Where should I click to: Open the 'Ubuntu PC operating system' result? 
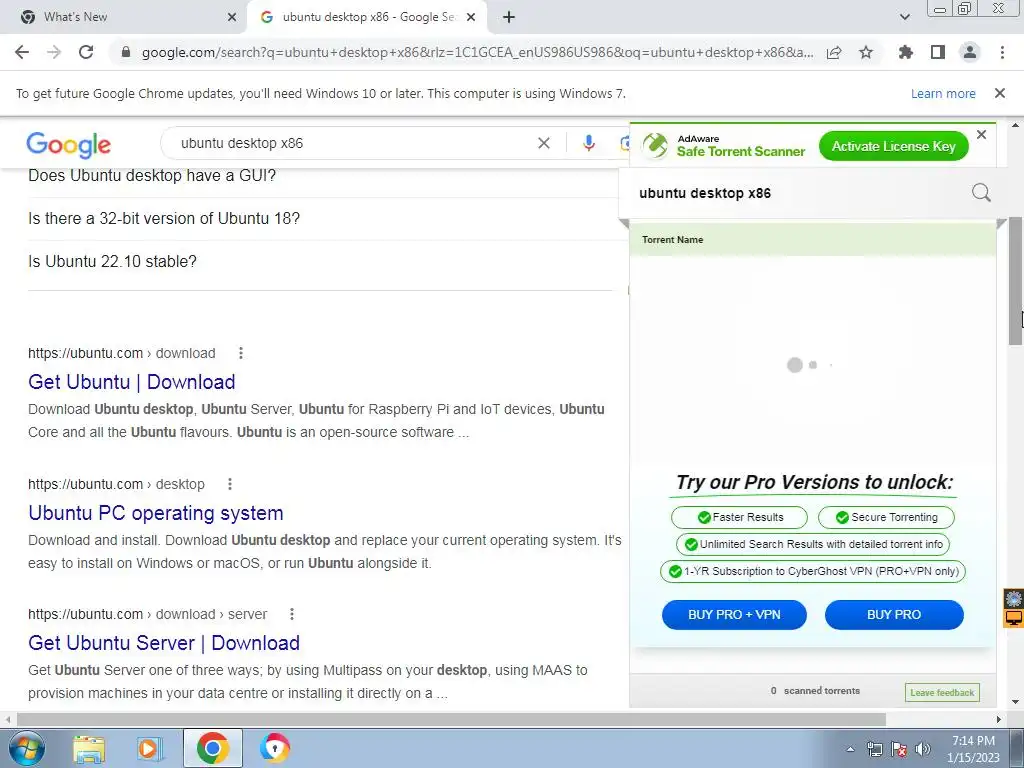[156, 513]
